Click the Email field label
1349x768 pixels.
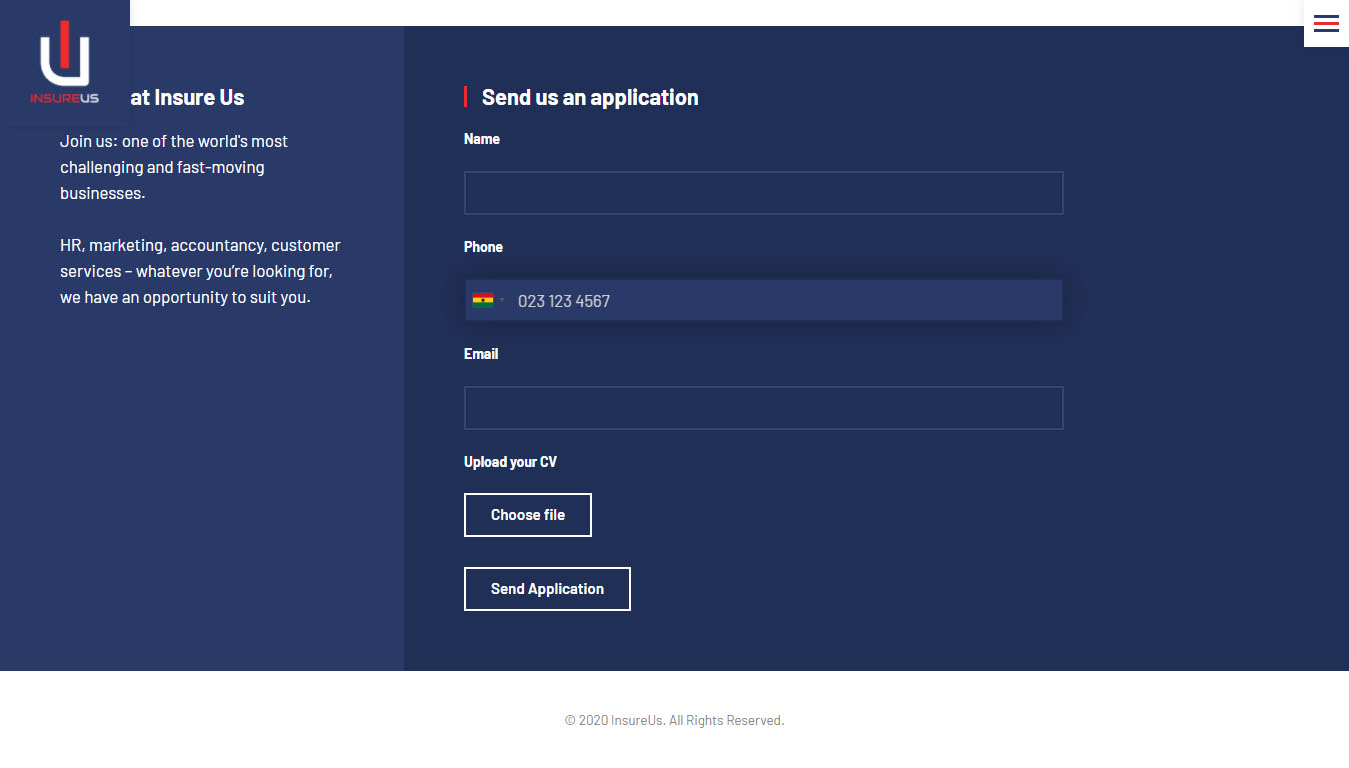point(481,354)
